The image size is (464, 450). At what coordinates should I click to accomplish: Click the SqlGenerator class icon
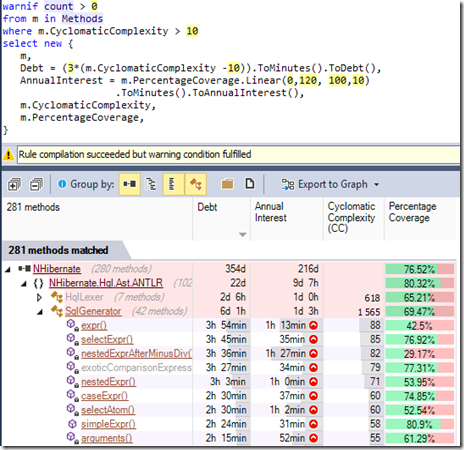57,311
